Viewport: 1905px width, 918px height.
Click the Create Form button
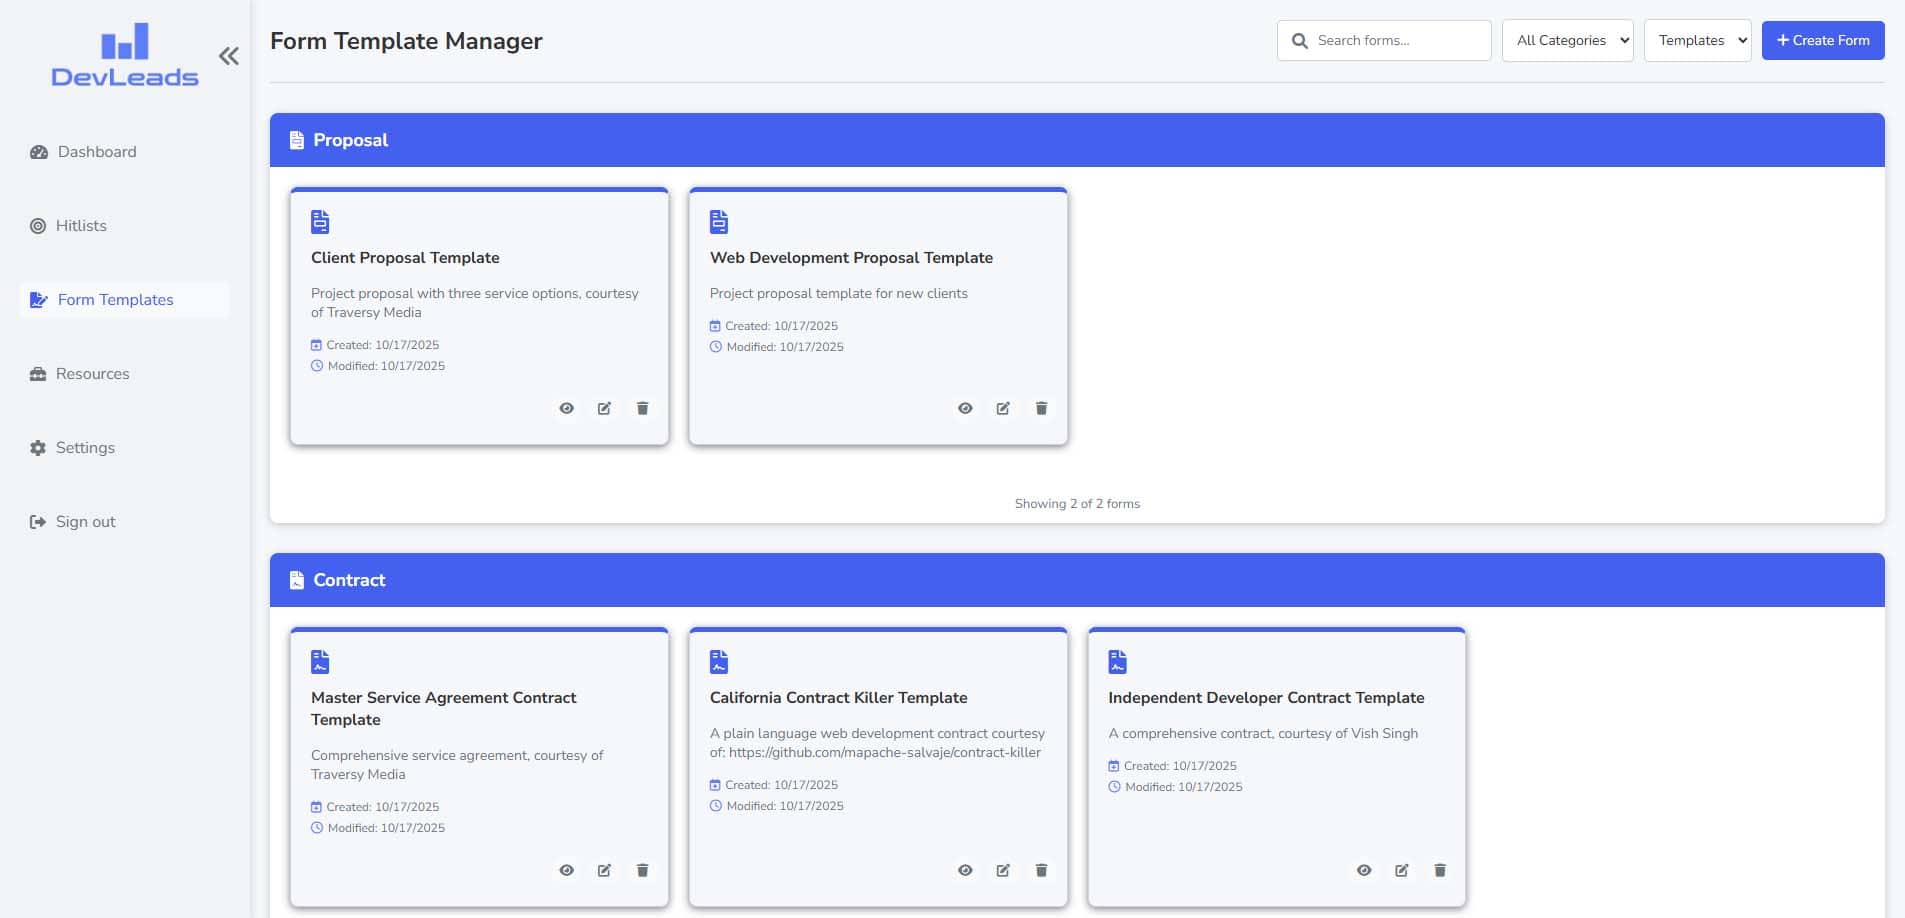point(1823,41)
